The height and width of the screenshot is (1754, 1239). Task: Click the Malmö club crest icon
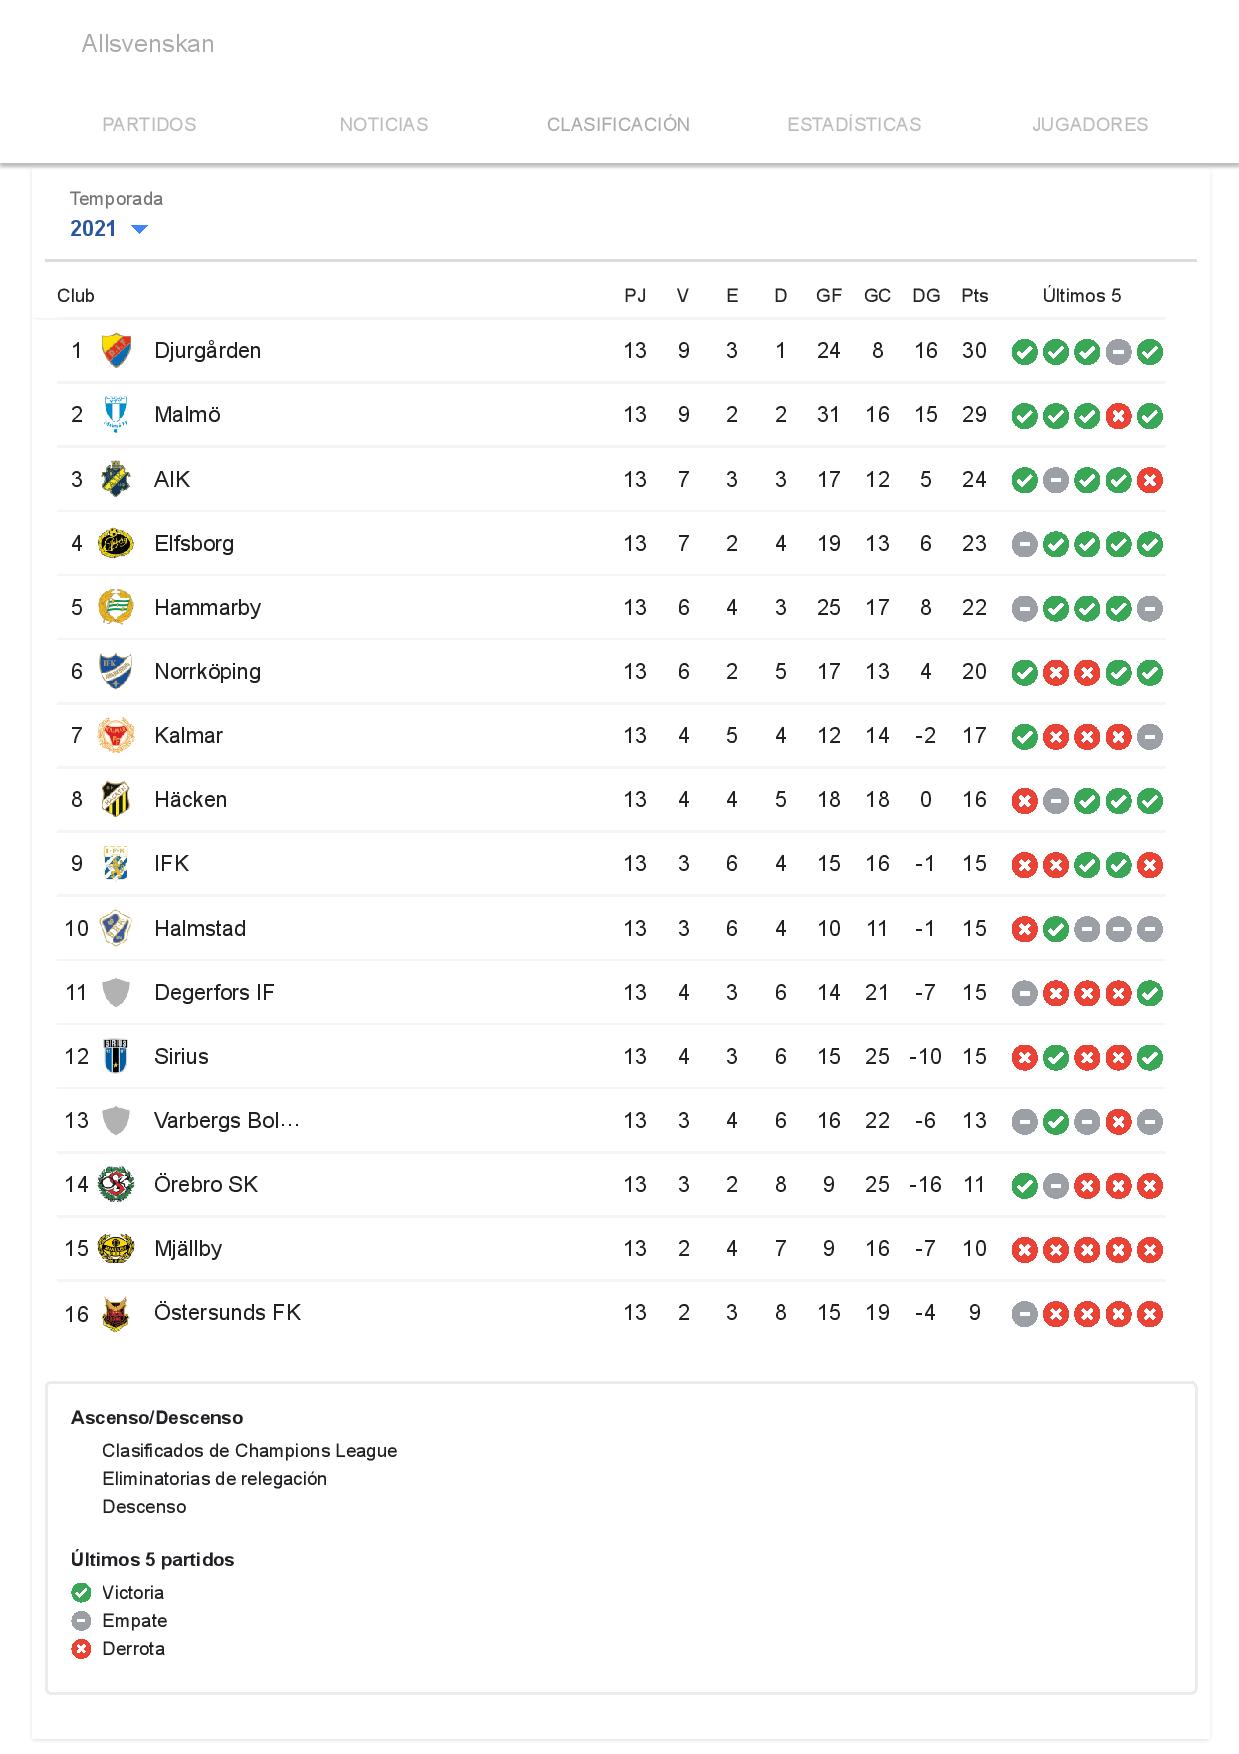[116, 415]
